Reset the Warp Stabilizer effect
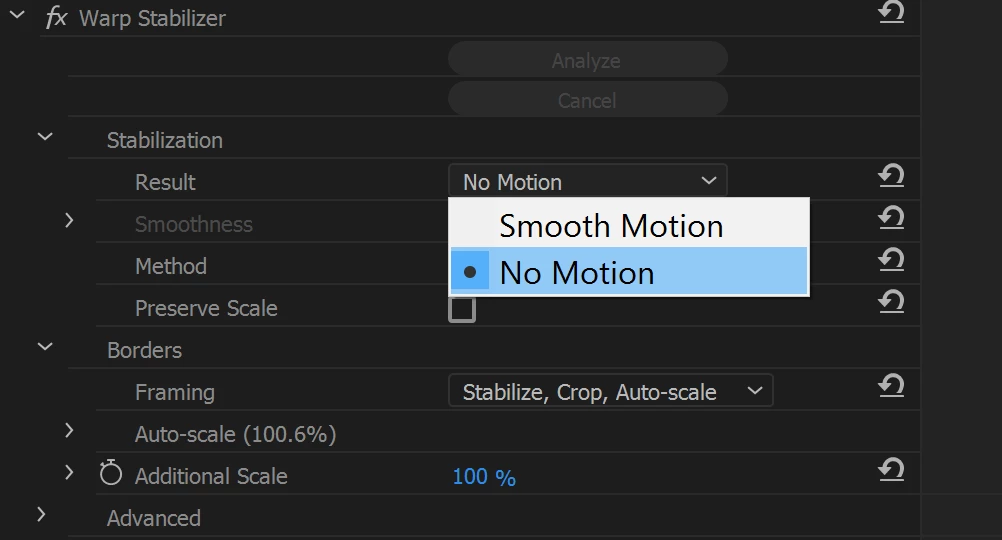The image size is (1002, 540). click(891, 12)
